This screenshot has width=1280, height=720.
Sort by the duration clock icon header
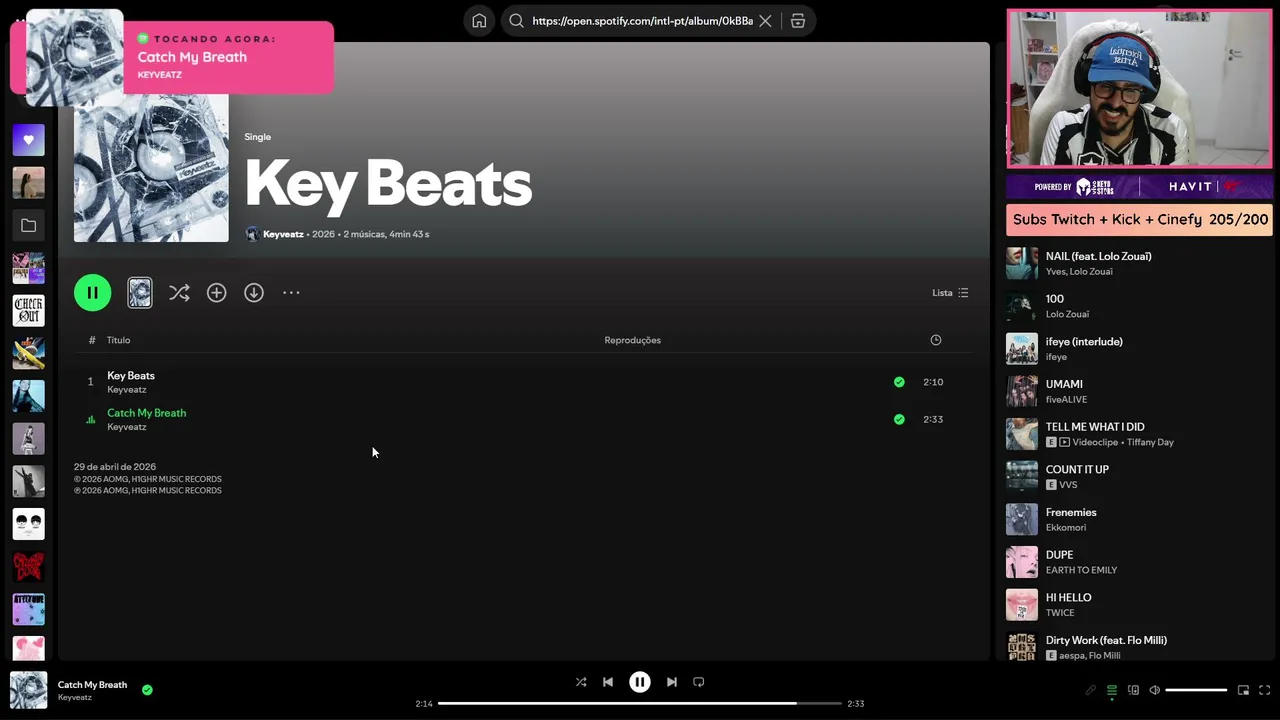[x=936, y=340]
